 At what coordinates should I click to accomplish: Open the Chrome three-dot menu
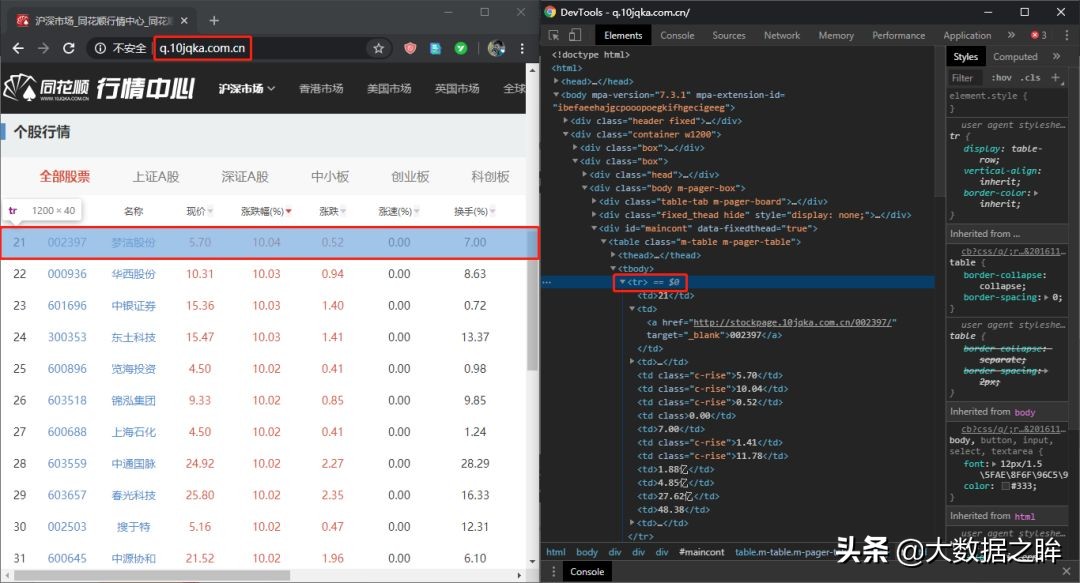pyautogui.click(x=522, y=48)
